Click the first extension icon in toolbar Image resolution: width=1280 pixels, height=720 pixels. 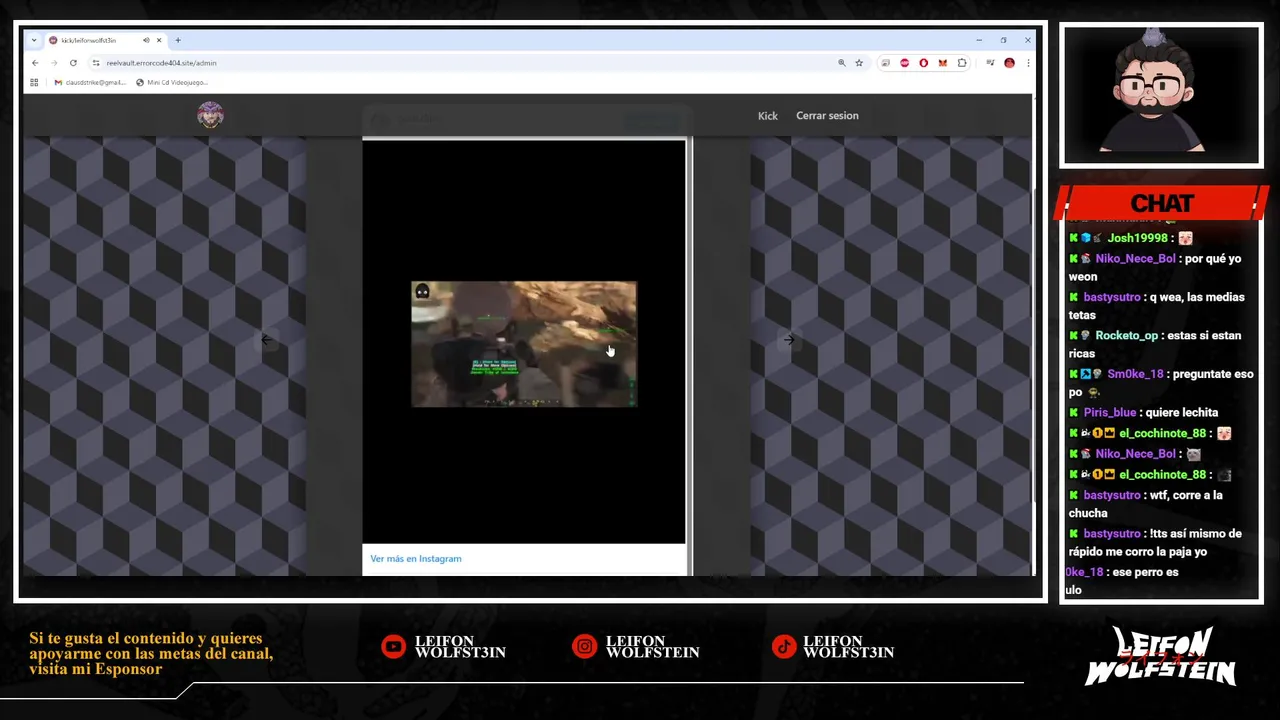point(885,62)
